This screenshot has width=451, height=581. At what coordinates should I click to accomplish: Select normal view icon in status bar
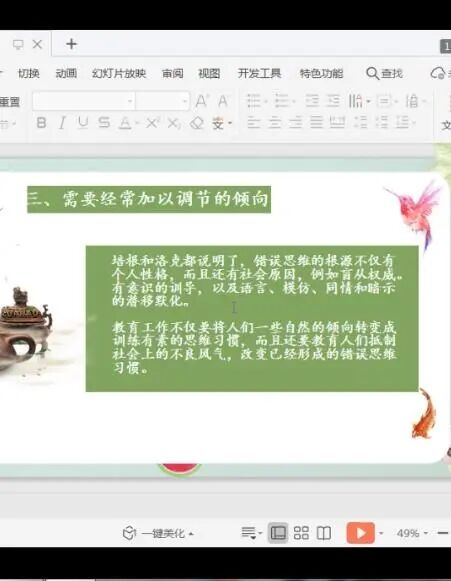pyautogui.click(x=278, y=533)
